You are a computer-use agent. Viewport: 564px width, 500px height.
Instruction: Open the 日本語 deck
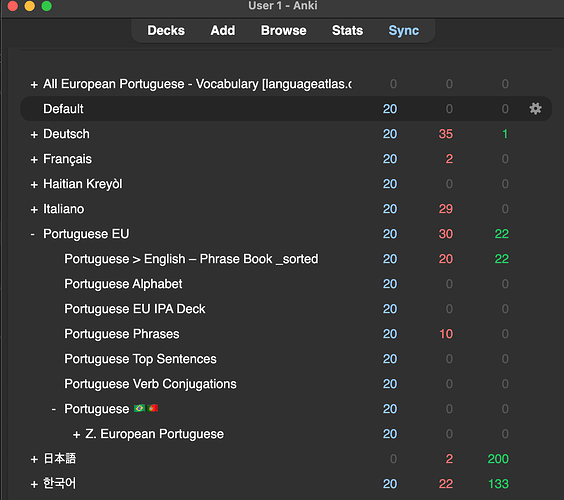pos(60,459)
